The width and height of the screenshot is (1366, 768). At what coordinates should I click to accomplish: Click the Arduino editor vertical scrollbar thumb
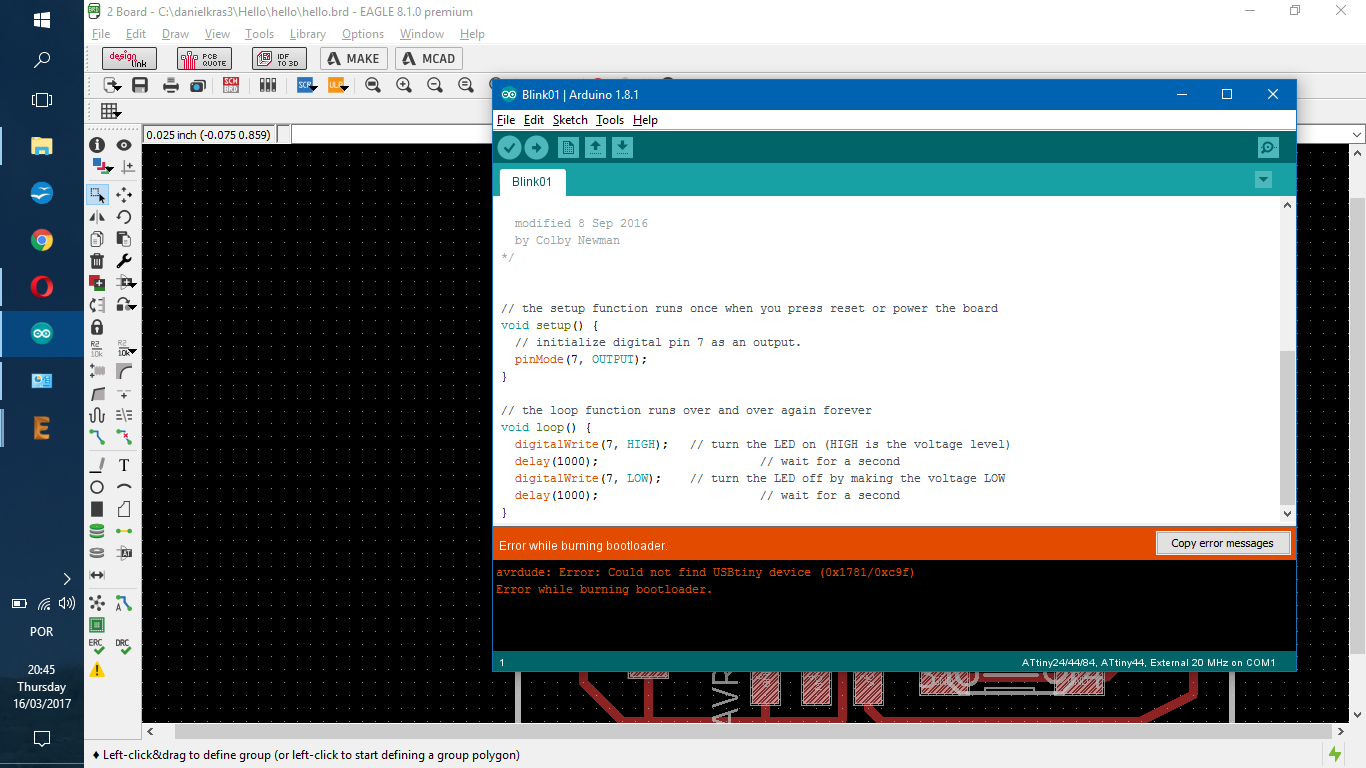1287,428
